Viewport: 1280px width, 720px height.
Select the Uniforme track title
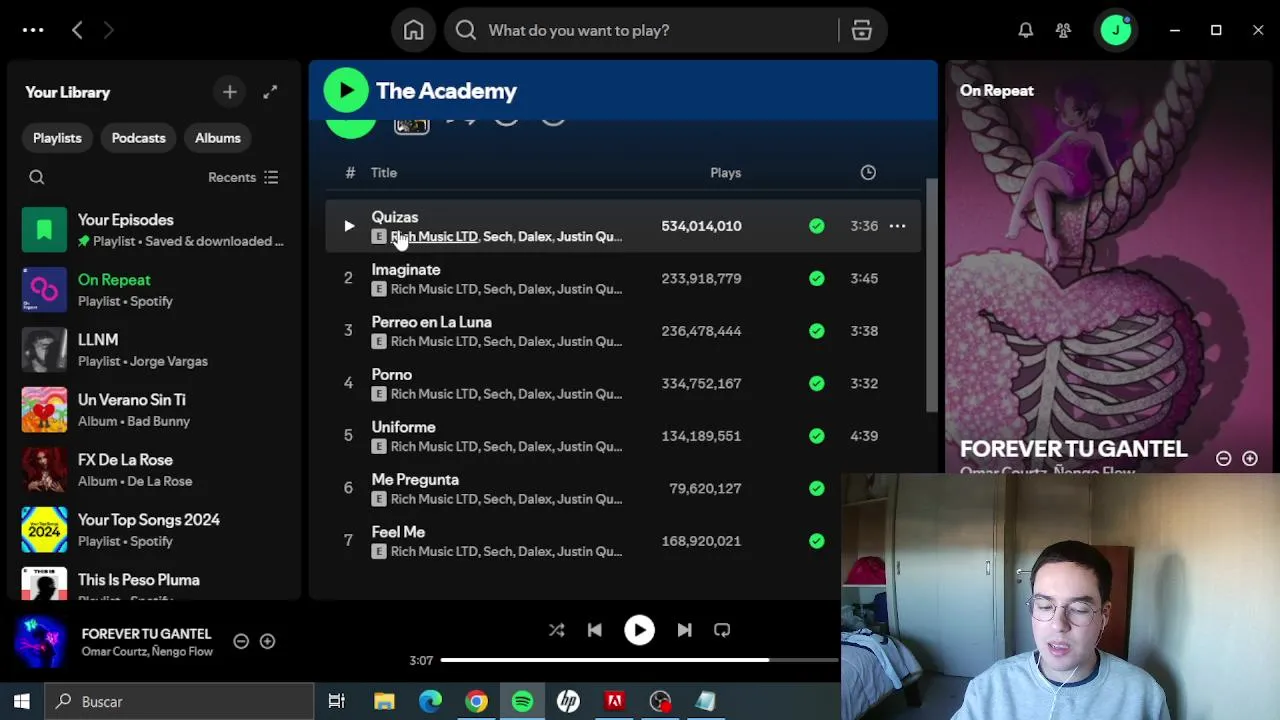point(403,427)
